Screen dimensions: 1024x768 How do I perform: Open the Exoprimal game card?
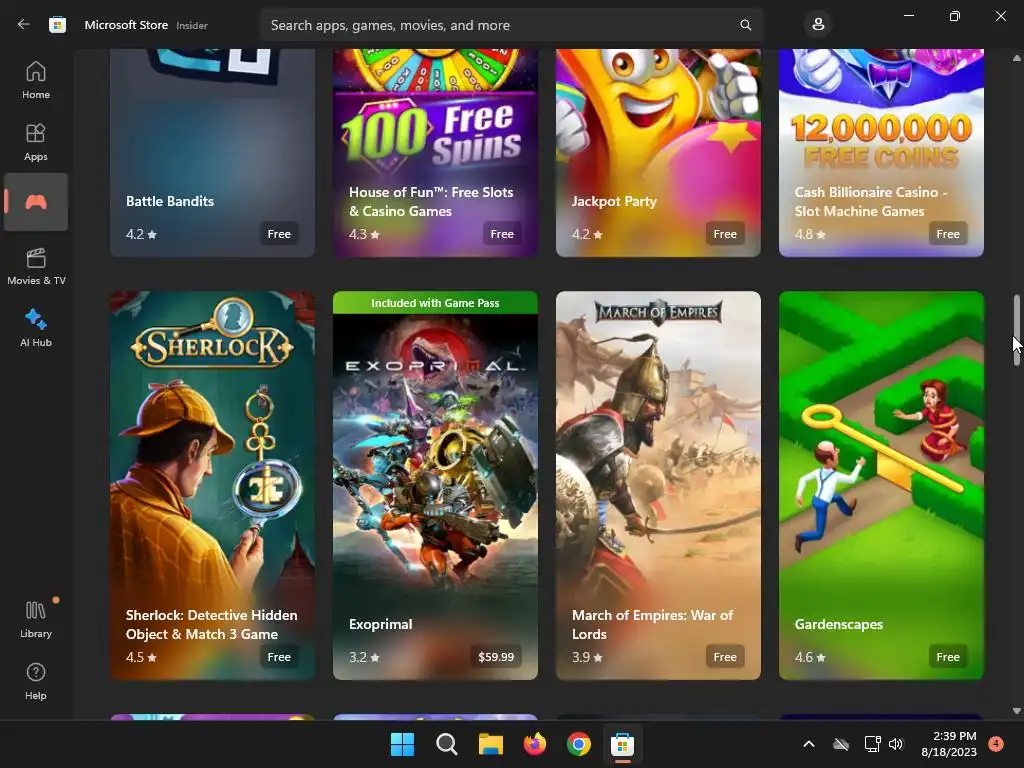point(436,485)
